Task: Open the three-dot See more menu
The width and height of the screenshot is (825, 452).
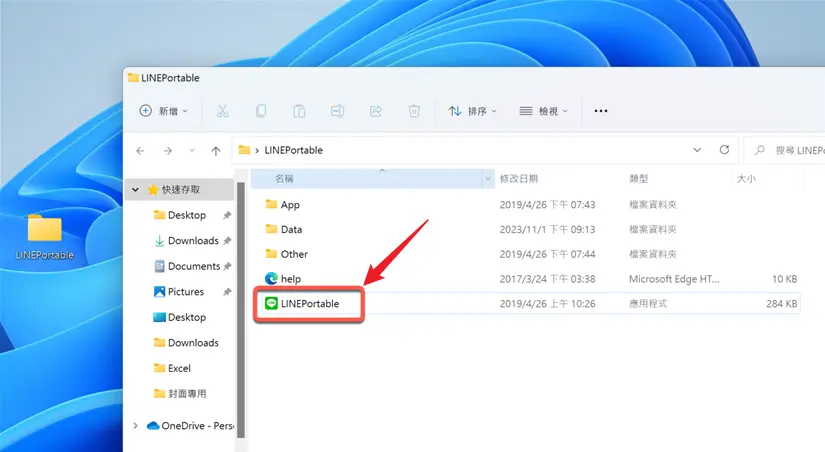Action: pyautogui.click(x=601, y=111)
